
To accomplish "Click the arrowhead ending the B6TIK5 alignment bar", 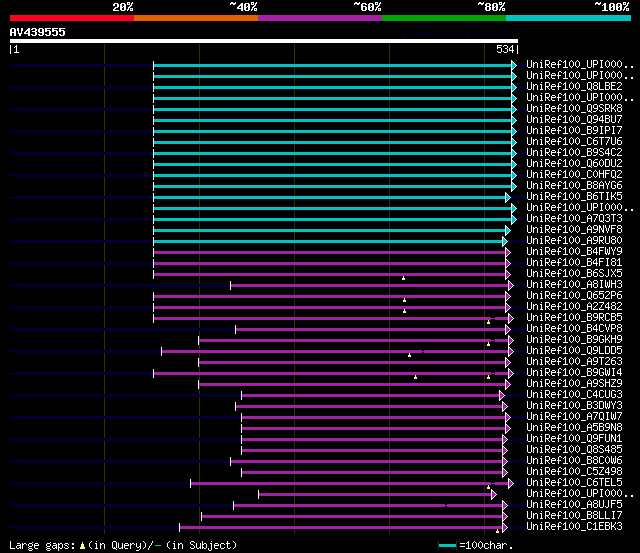I will coord(508,198).
